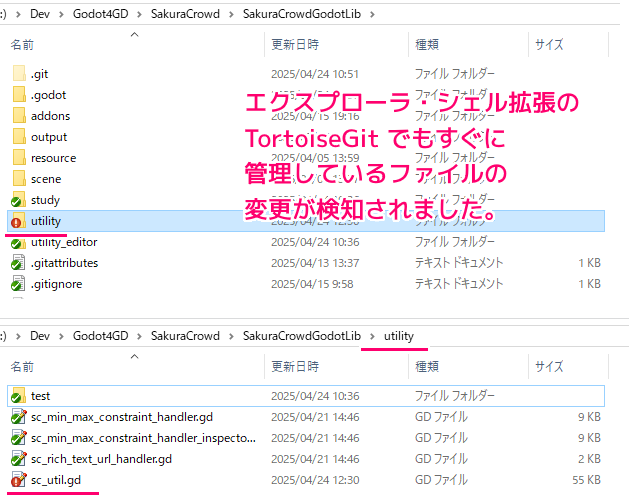Select the .git folder icon
The width and height of the screenshot is (630, 500).
point(19,74)
